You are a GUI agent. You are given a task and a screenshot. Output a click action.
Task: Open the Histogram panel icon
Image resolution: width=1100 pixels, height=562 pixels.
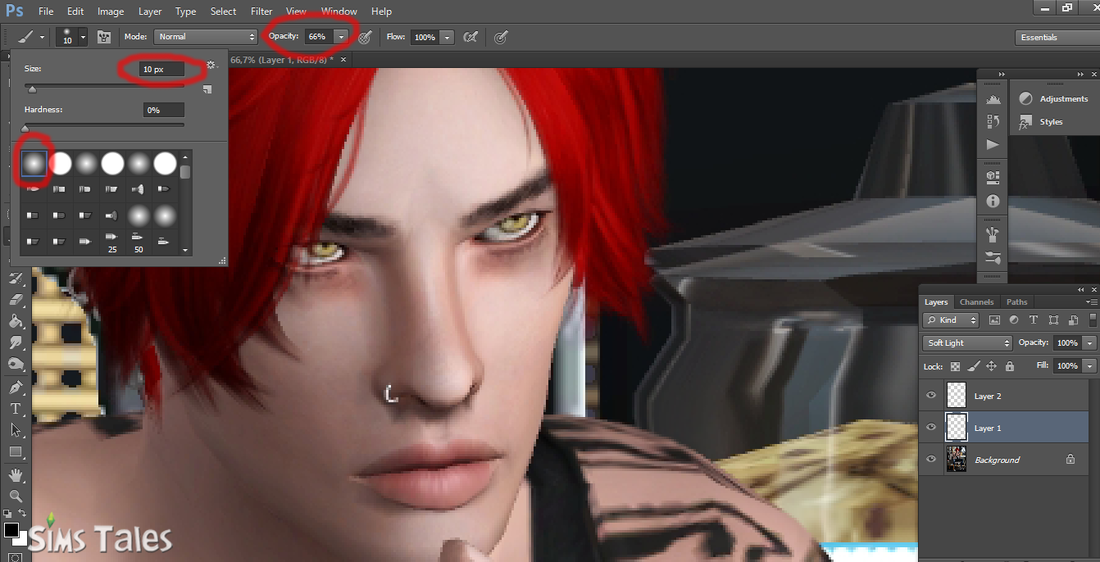click(993, 100)
